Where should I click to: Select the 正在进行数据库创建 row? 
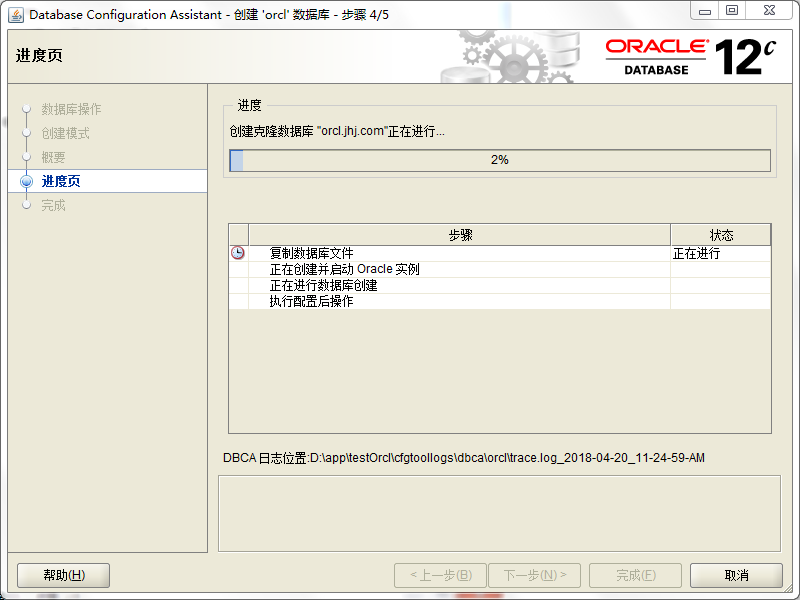click(500, 285)
